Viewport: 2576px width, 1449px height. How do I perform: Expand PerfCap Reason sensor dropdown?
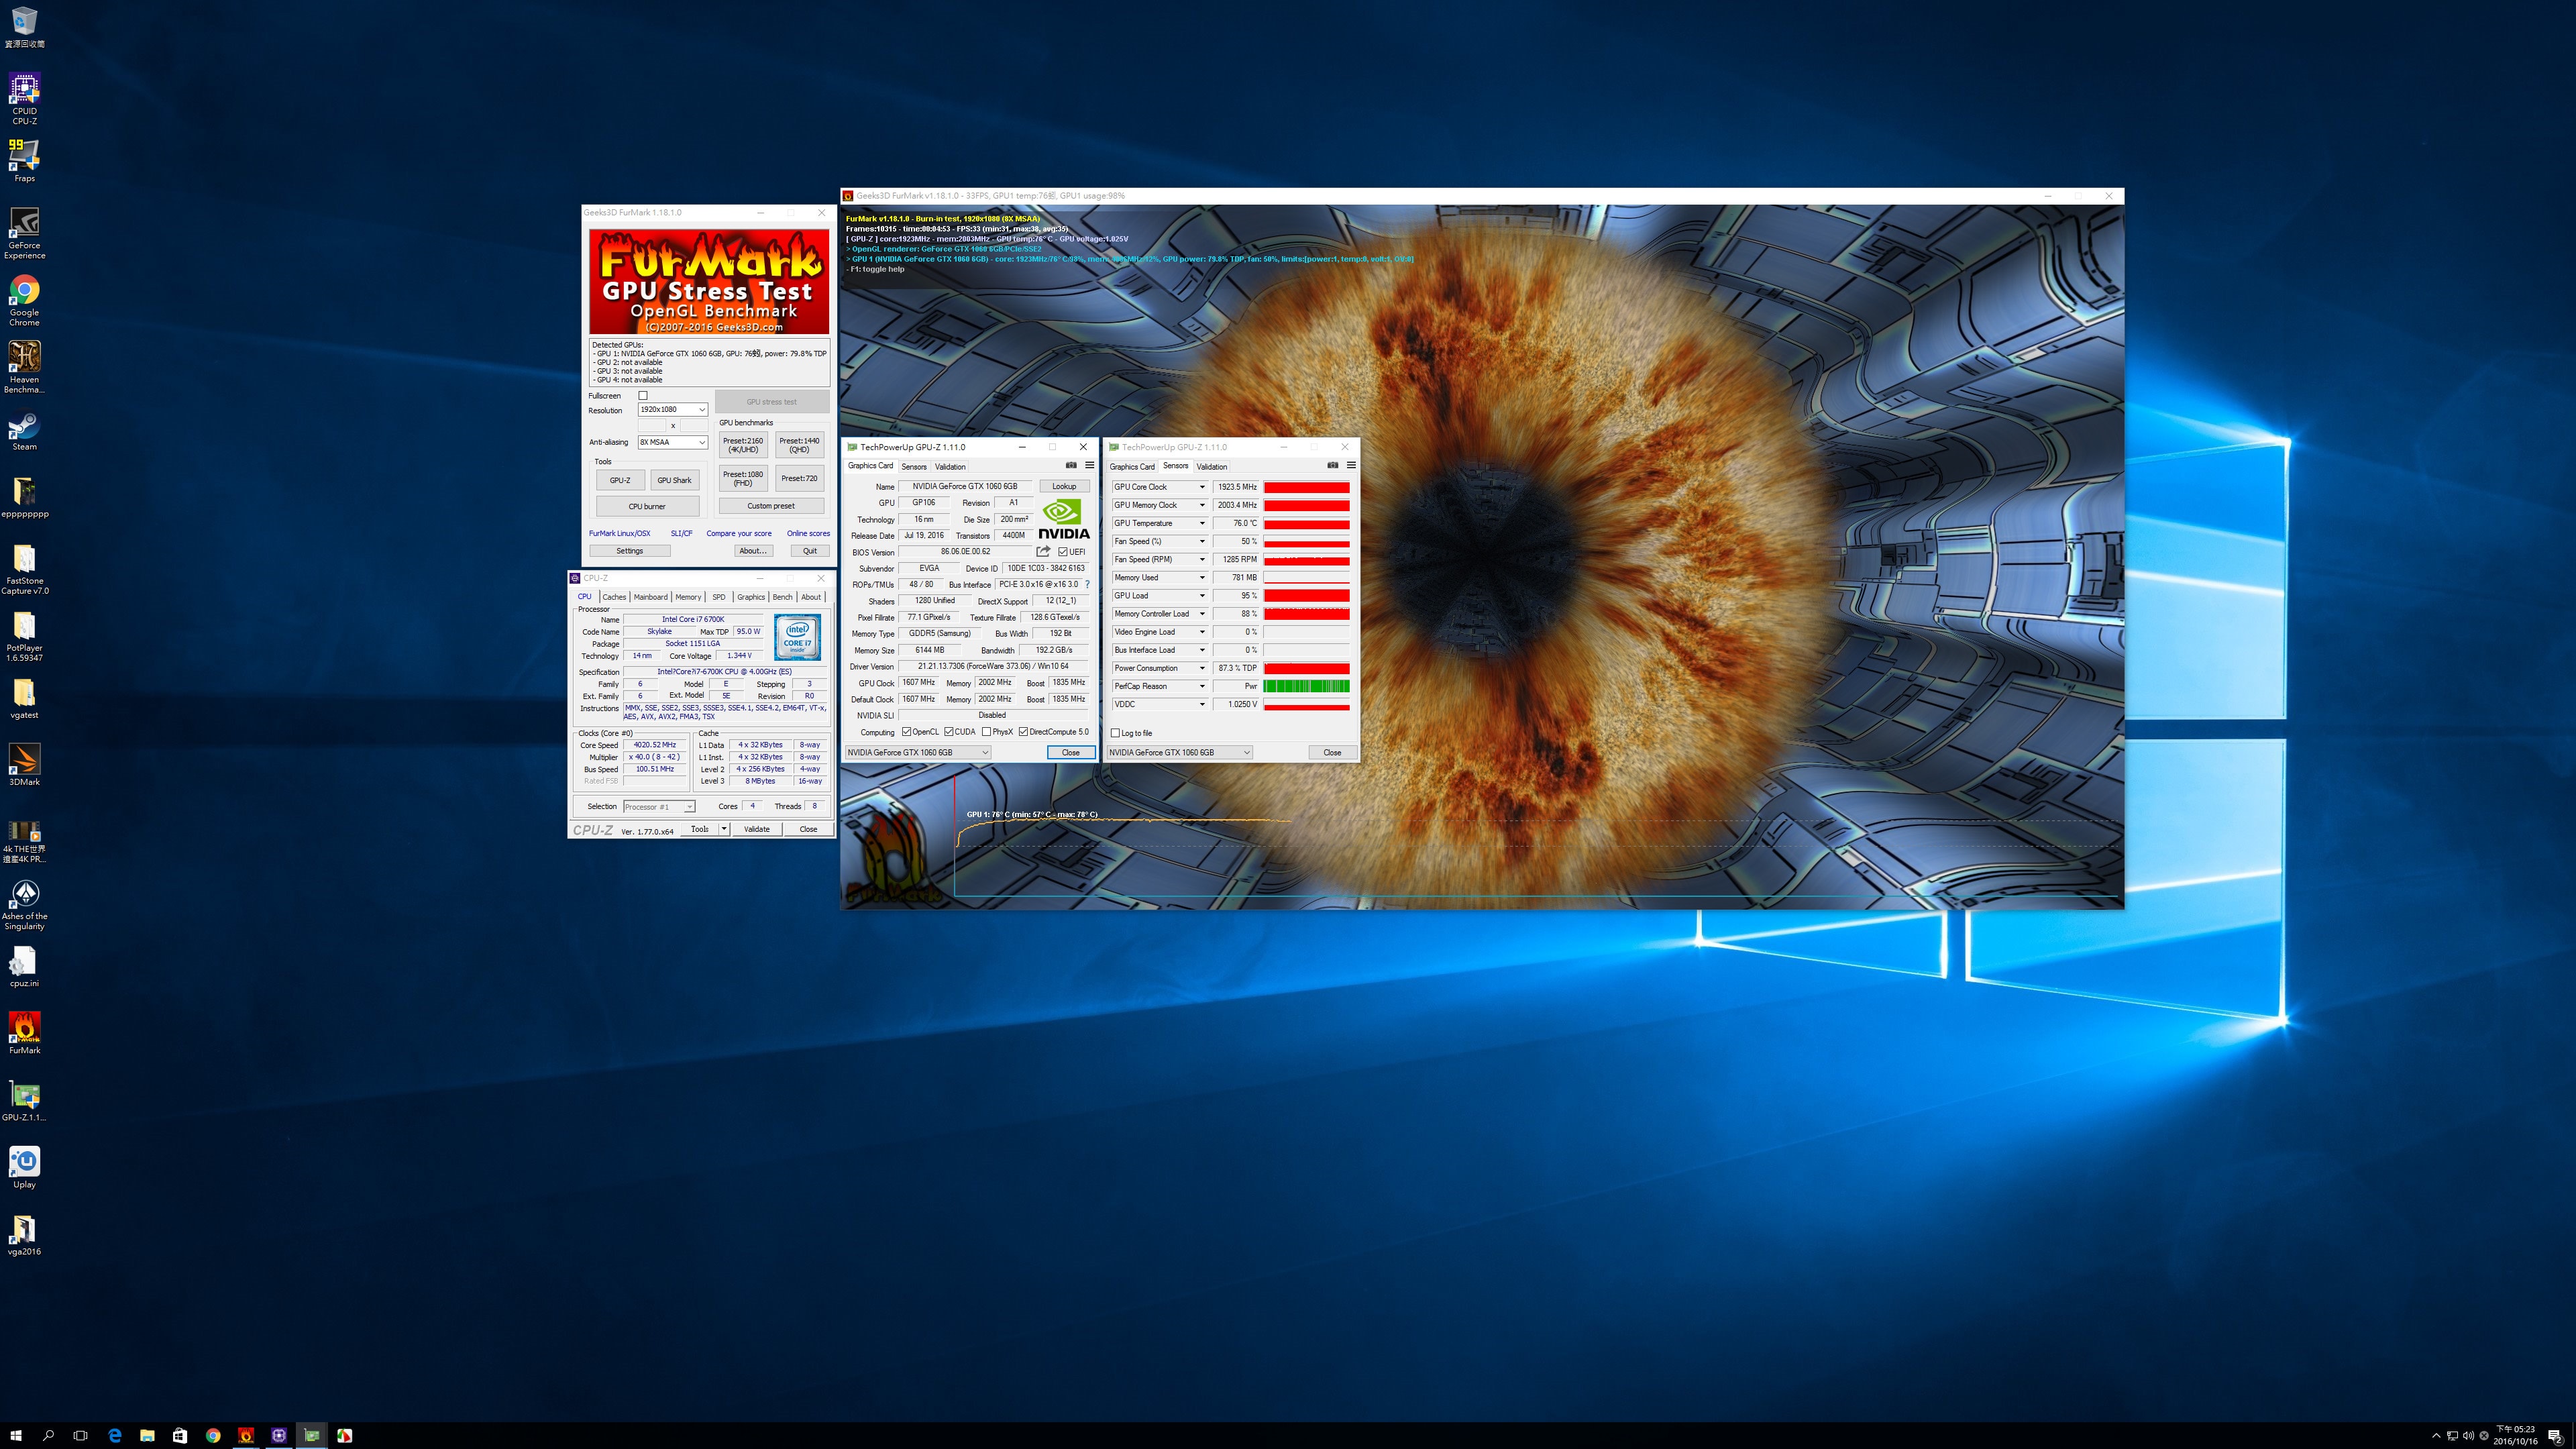tap(1202, 686)
